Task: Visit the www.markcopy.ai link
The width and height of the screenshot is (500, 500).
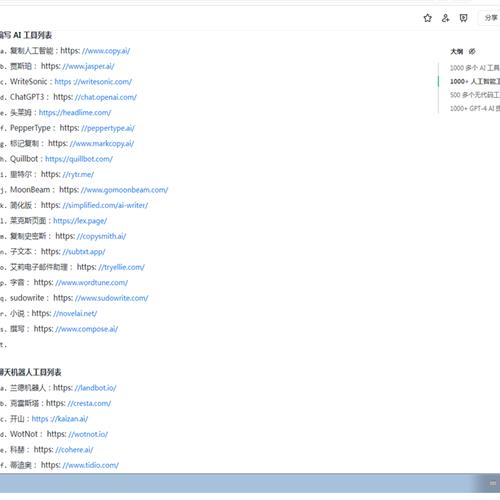Action: pyautogui.click(x=102, y=144)
